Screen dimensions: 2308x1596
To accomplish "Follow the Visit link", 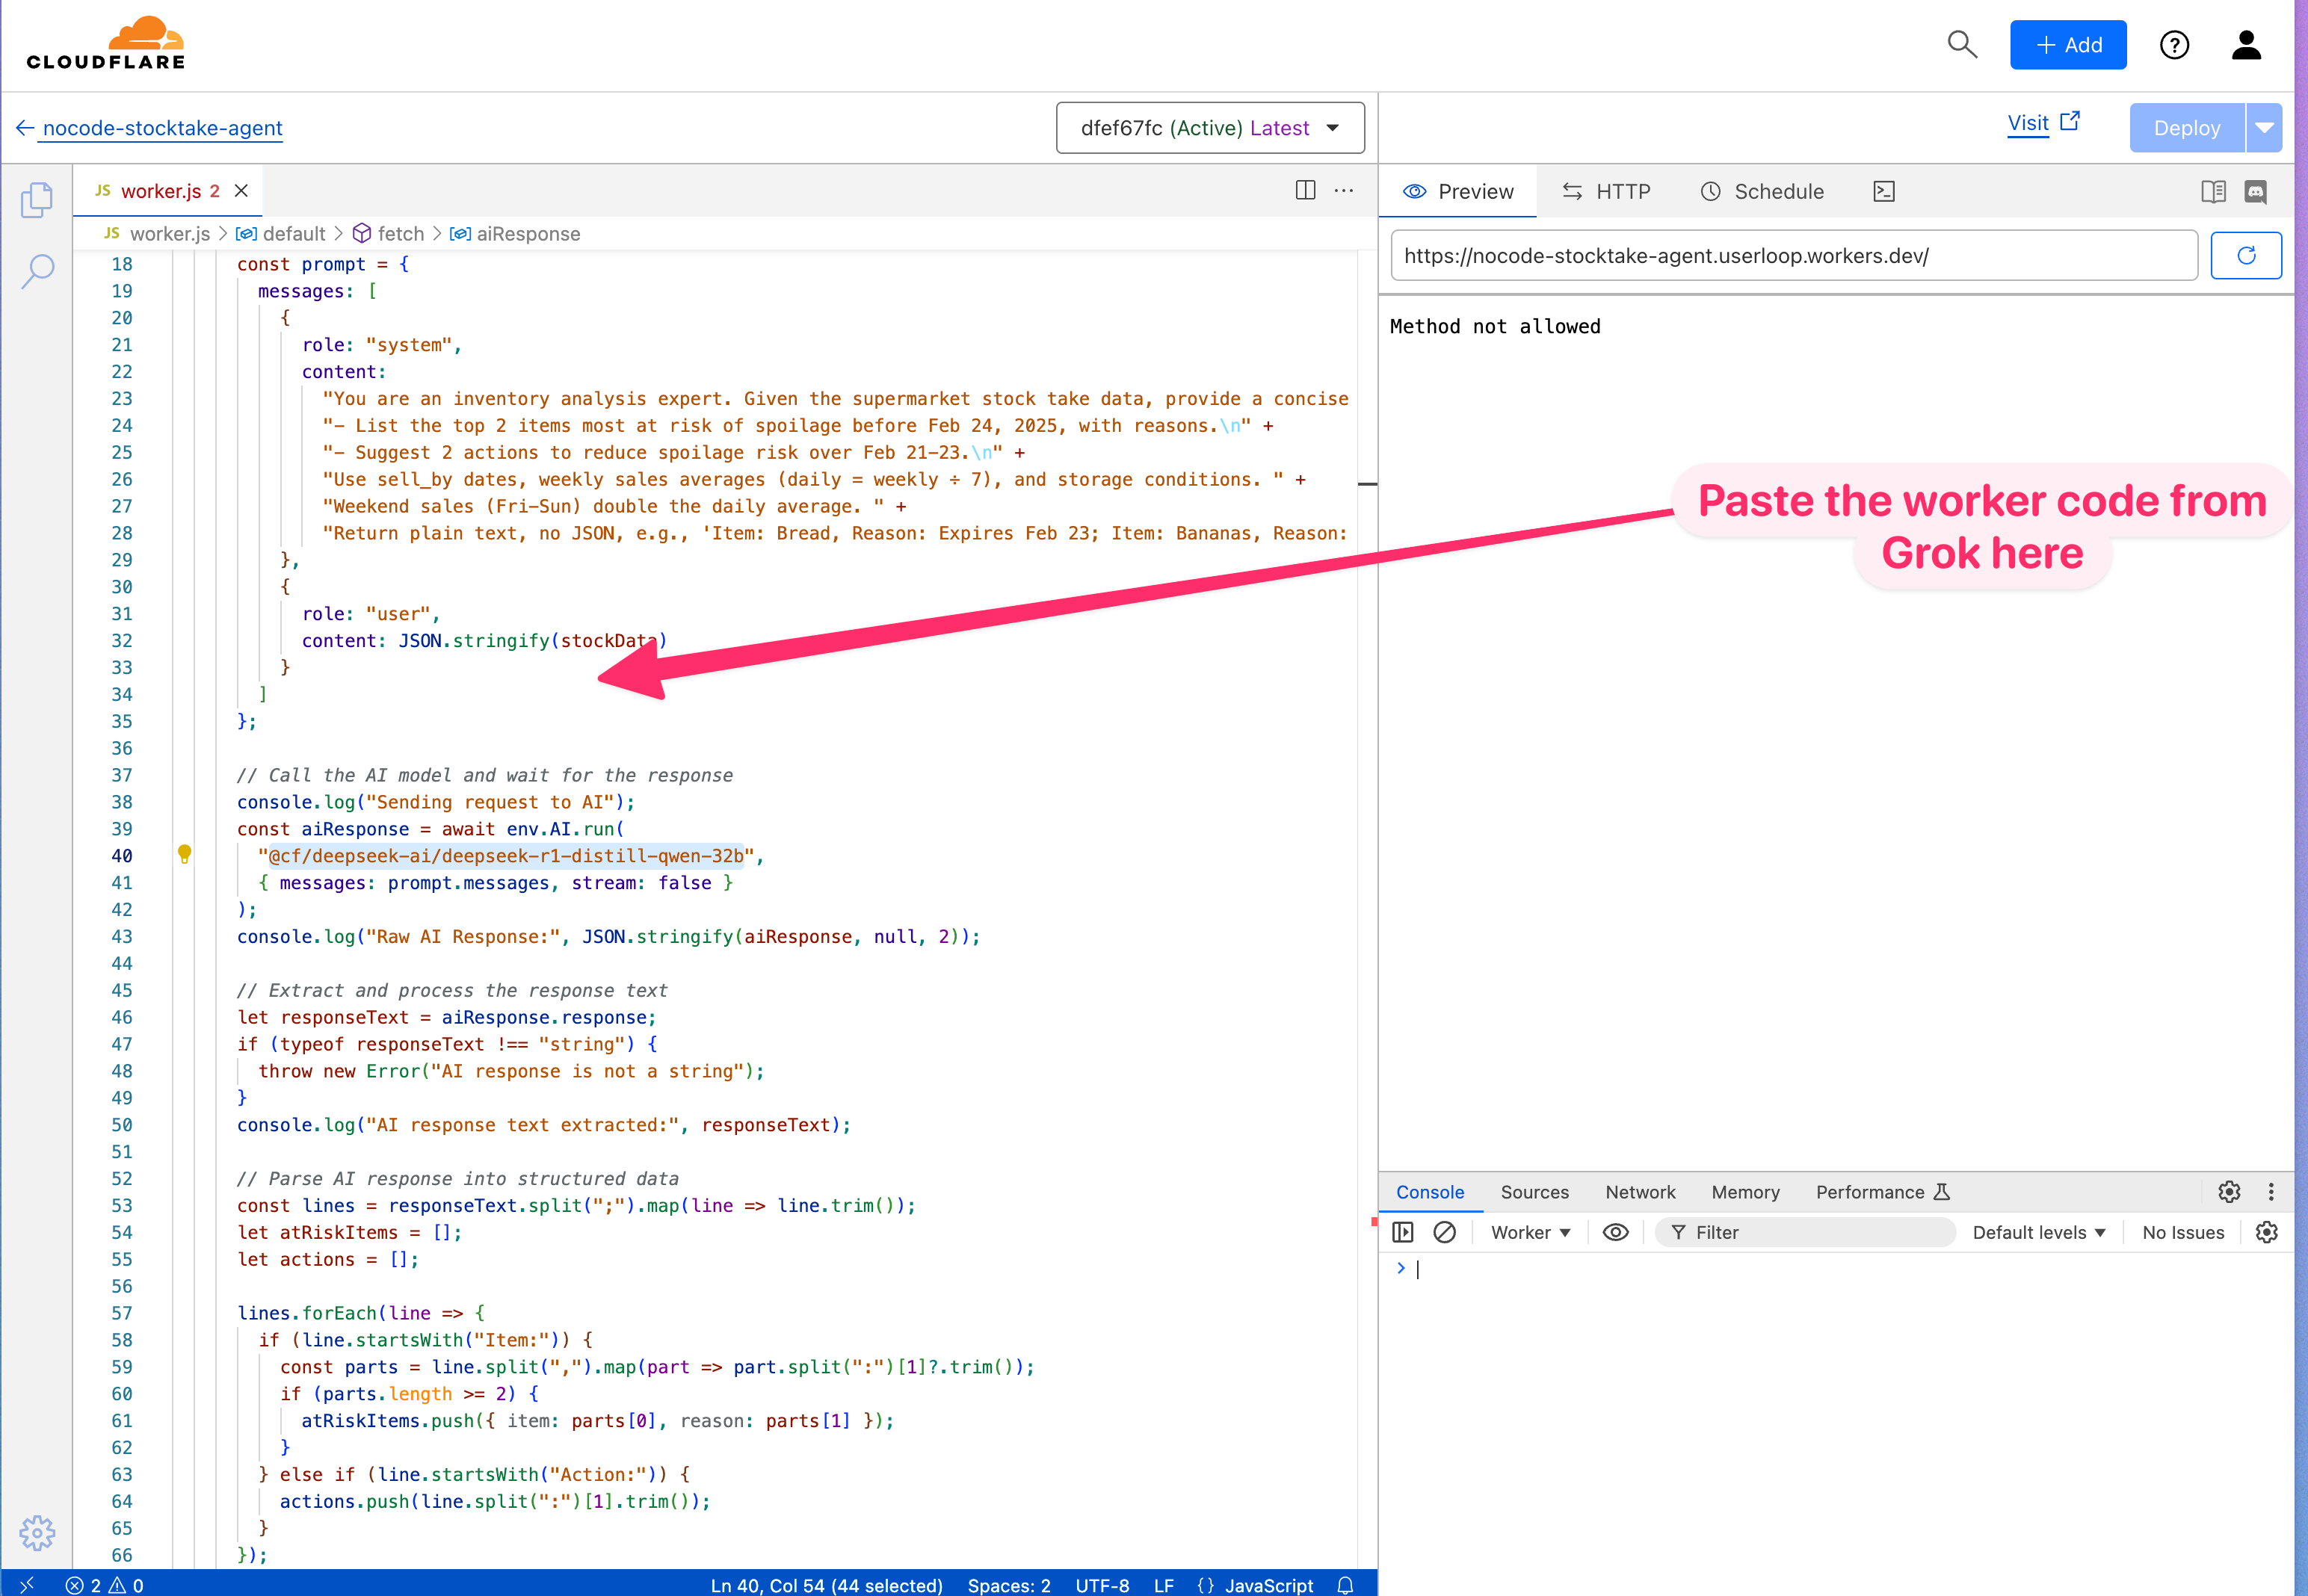I will pos(2044,123).
